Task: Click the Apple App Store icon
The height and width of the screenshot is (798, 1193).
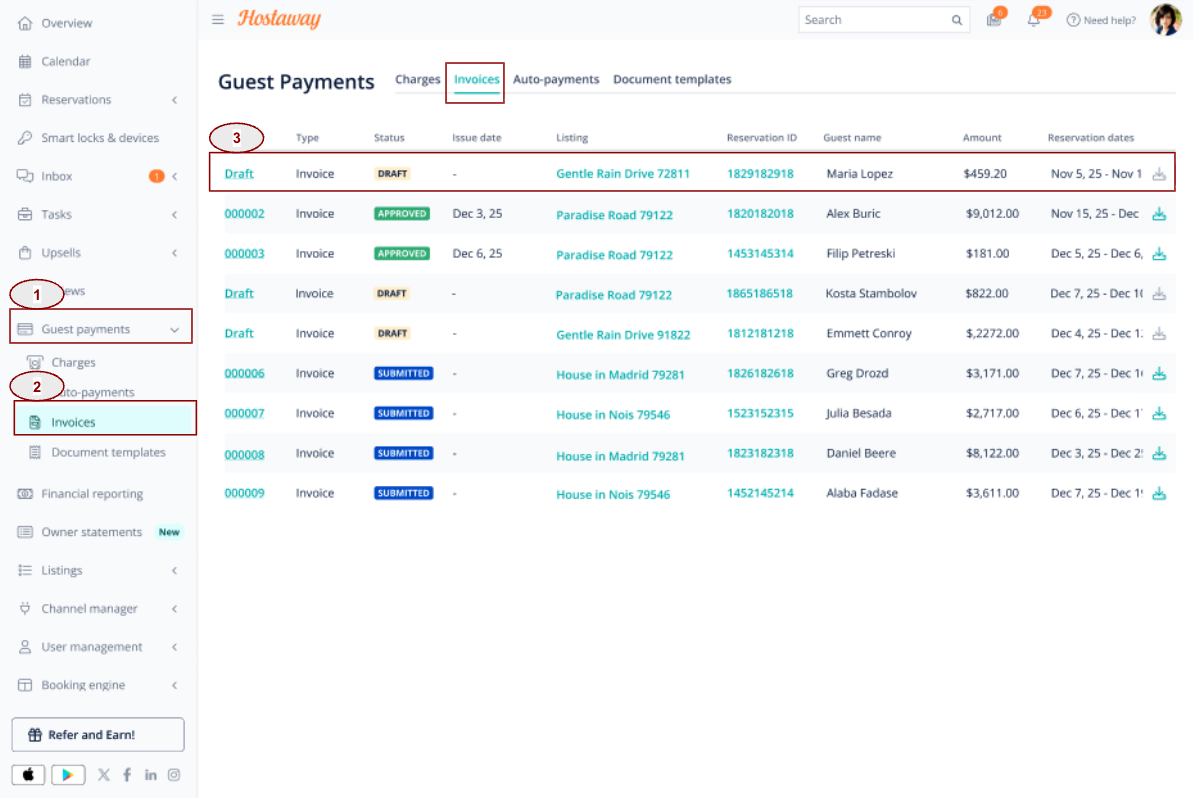Action: pyautogui.click(x=28, y=774)
